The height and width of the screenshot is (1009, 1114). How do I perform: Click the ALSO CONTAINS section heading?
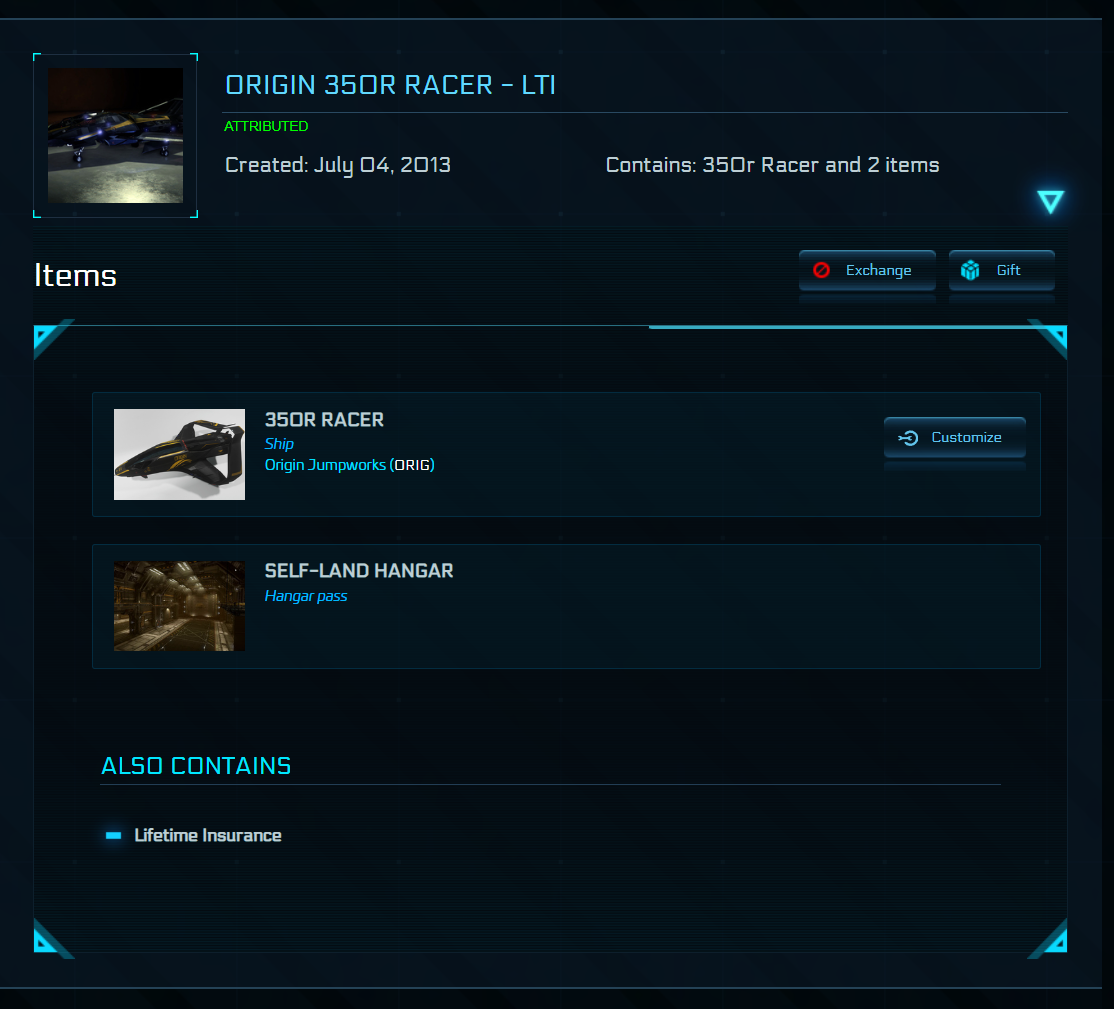tap(196, 766)
